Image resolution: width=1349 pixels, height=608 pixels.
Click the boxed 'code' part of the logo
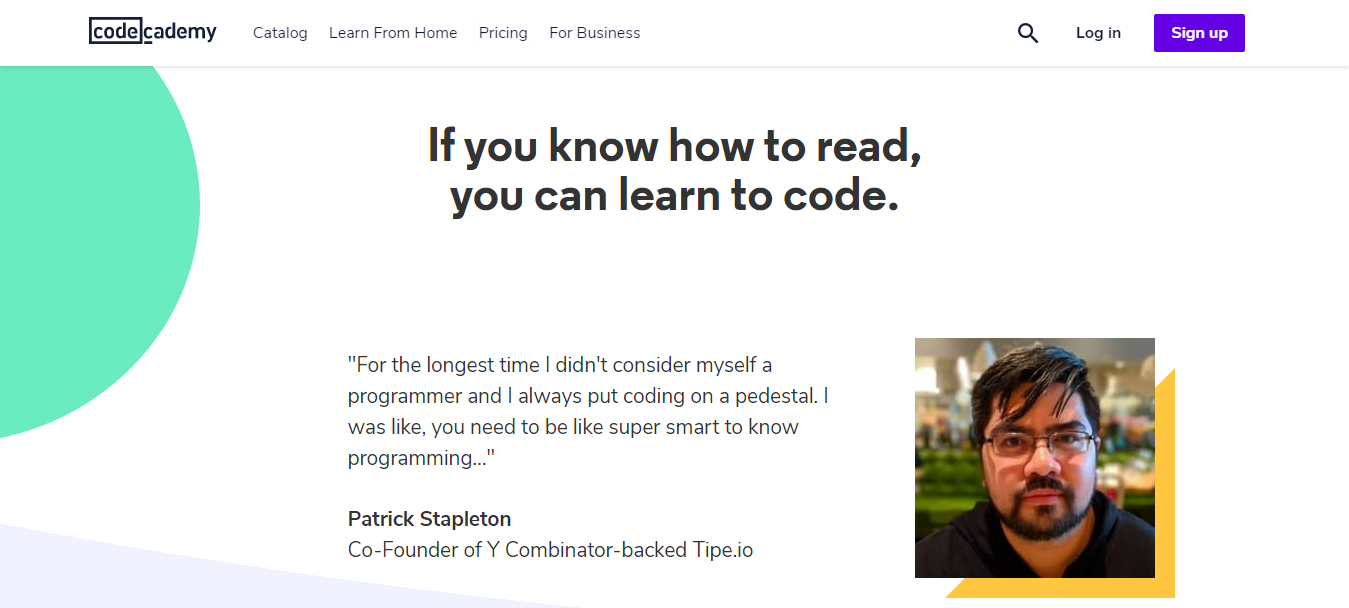(113, 31)
